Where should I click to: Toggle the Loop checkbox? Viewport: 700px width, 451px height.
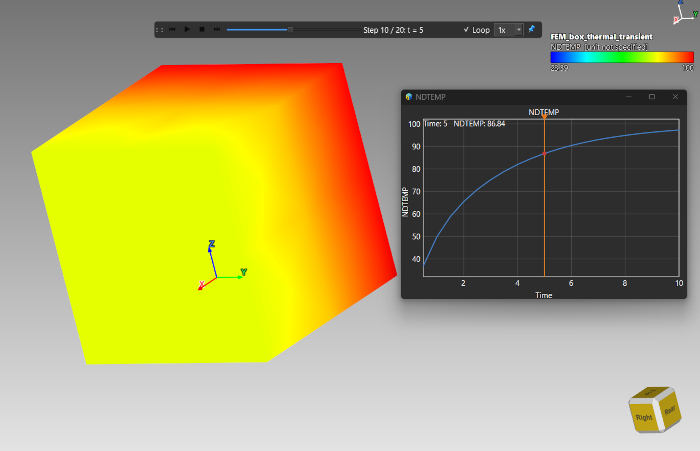point(476,30)
